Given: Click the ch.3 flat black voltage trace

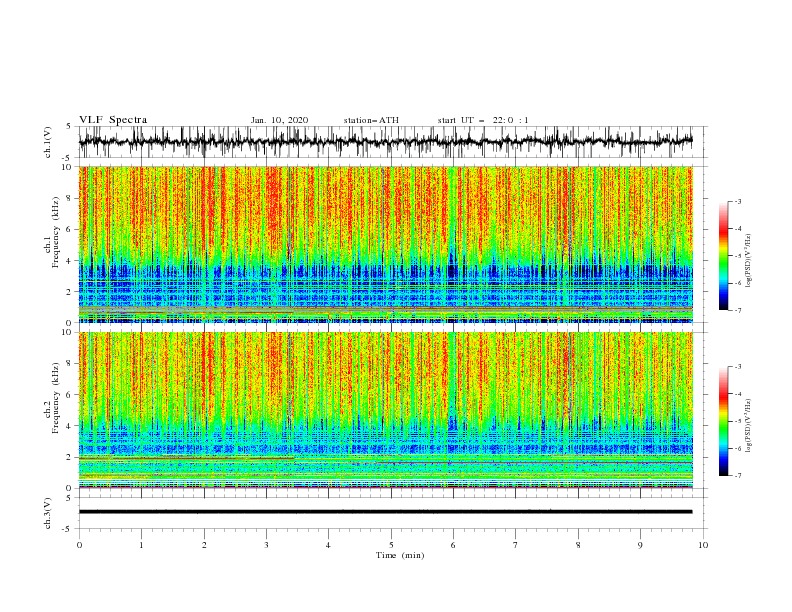Looking at the screenshot, I should pyautogui.click(x=385, y=512).
